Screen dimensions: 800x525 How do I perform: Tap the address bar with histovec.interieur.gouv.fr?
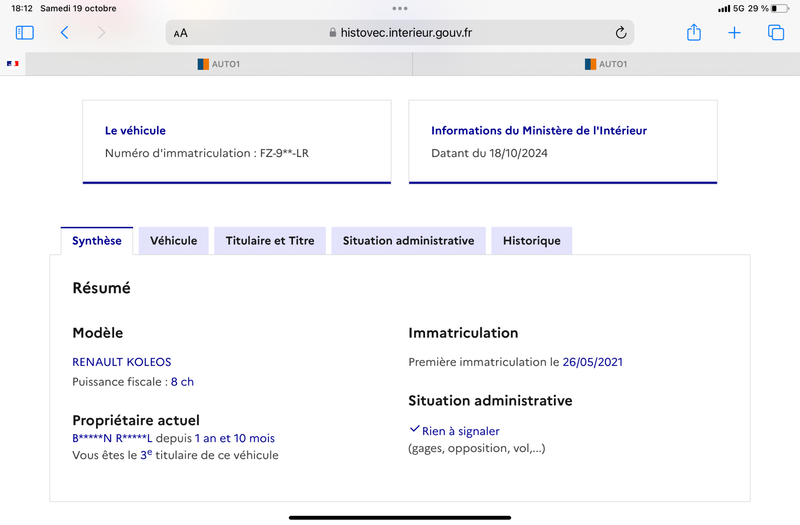pos(400,33)
